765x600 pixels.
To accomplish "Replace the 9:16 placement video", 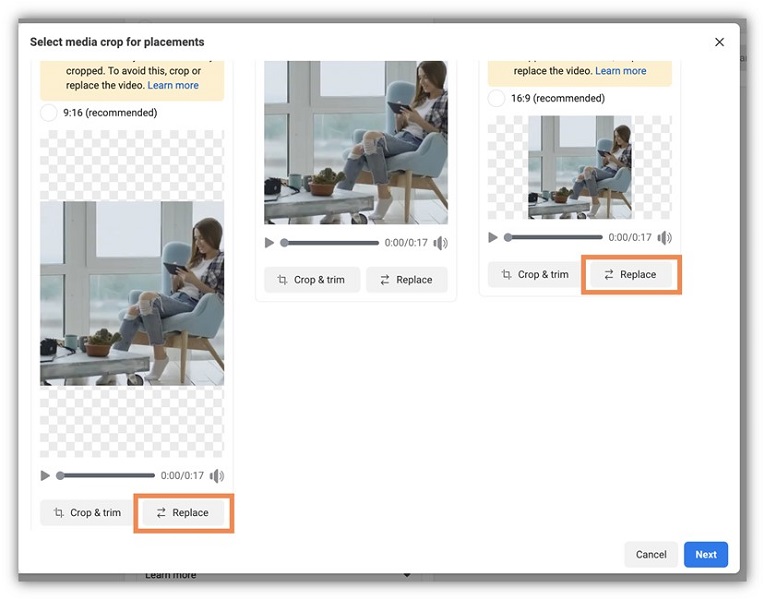I will (182, 513).
